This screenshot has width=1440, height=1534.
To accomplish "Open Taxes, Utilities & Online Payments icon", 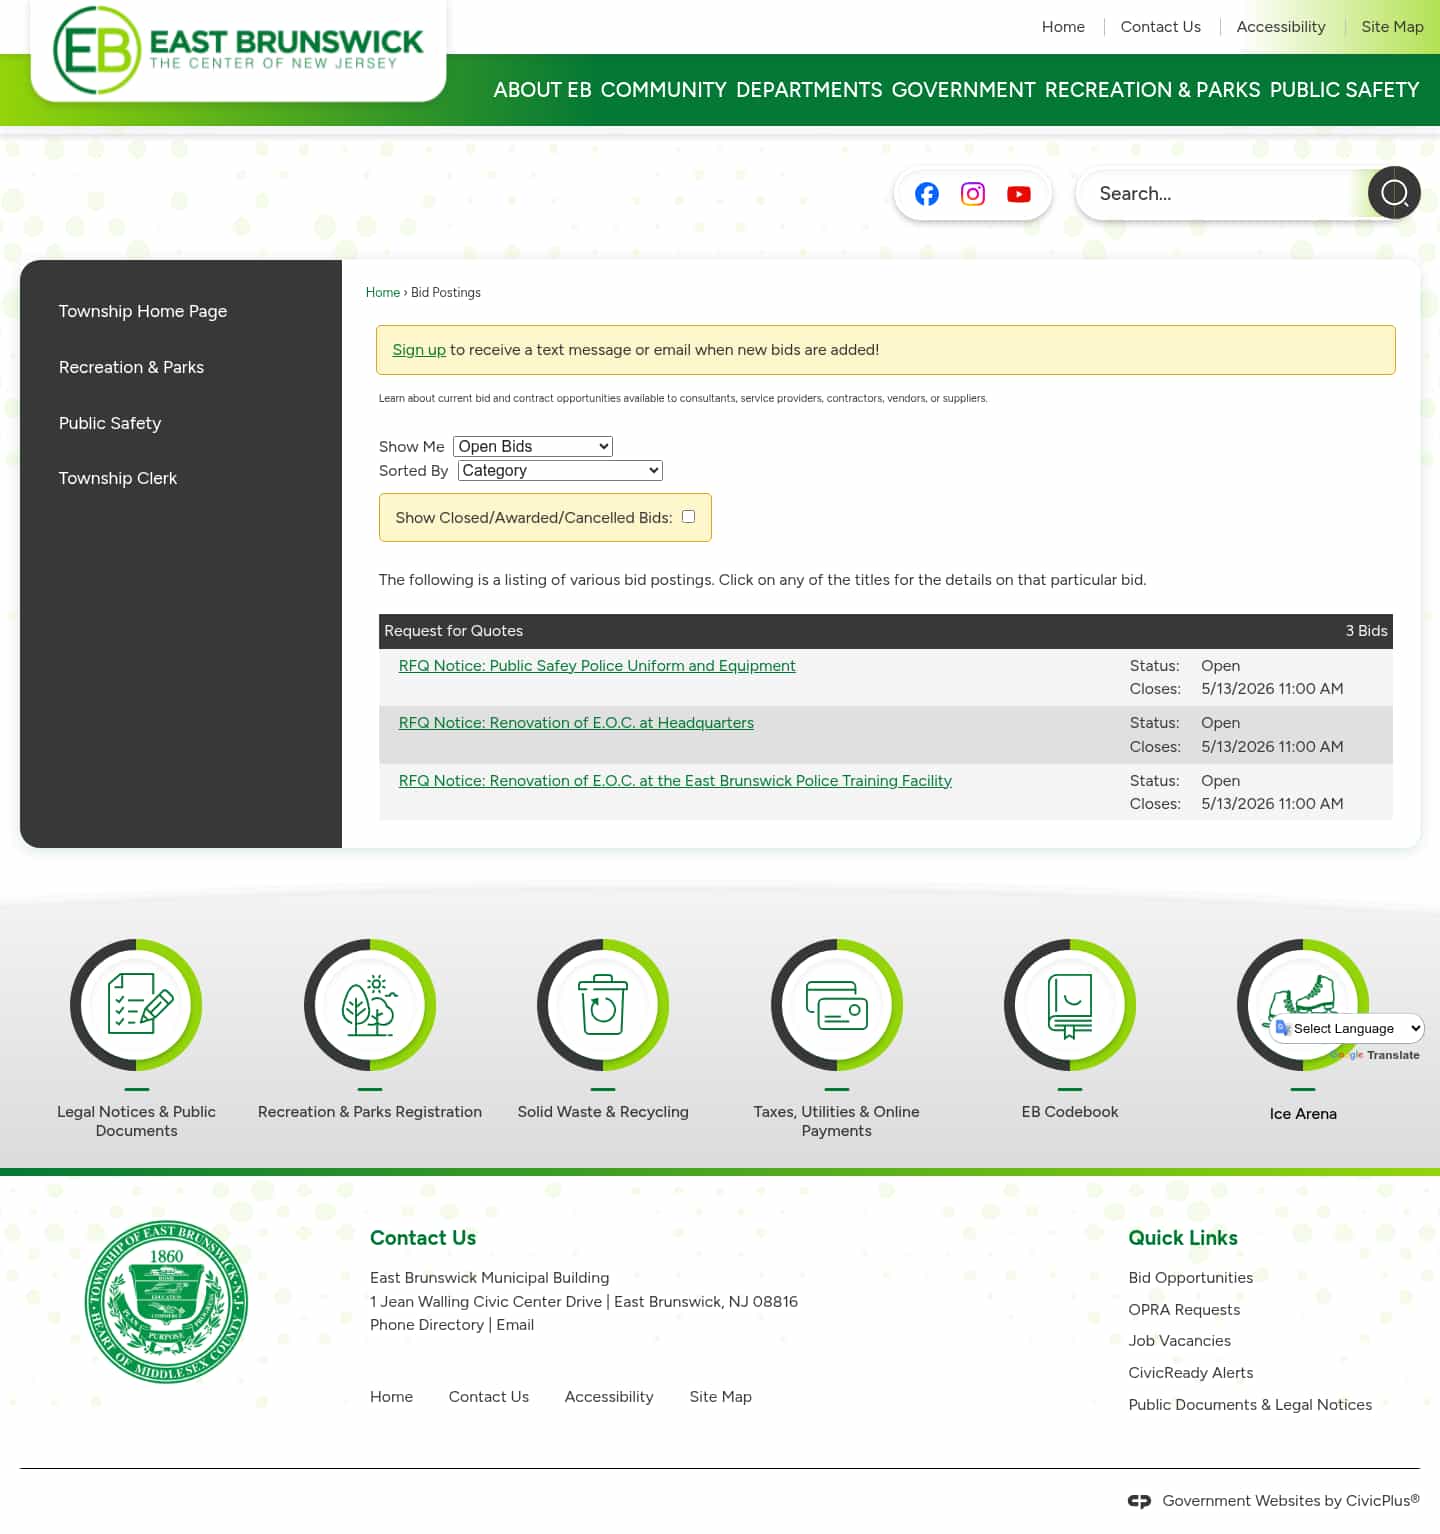I will coord(836,1005).
